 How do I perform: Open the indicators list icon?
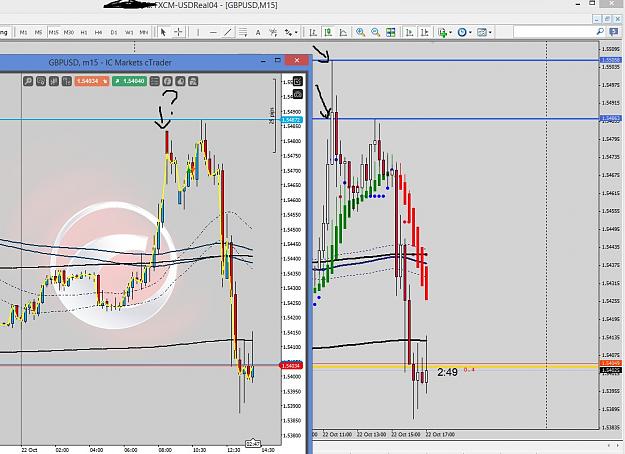(442, 32)
